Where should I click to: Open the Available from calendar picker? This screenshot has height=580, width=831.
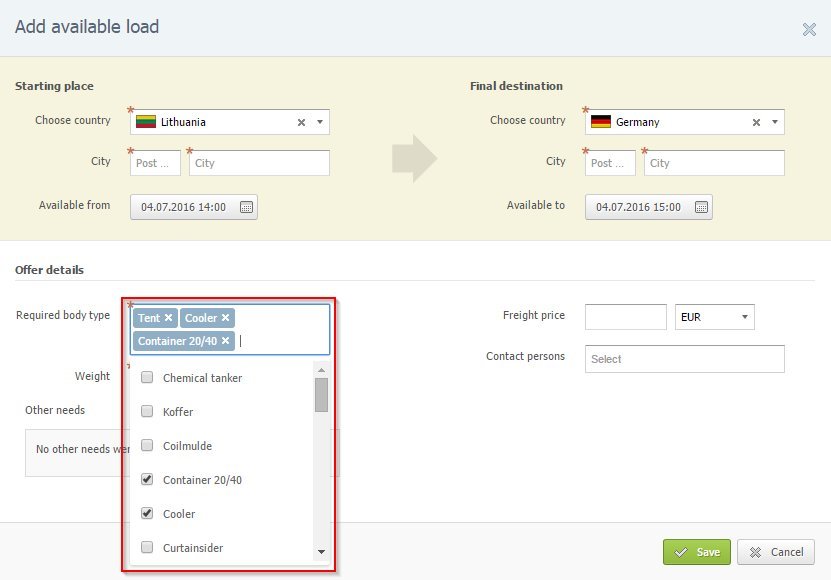click(246, 208)
